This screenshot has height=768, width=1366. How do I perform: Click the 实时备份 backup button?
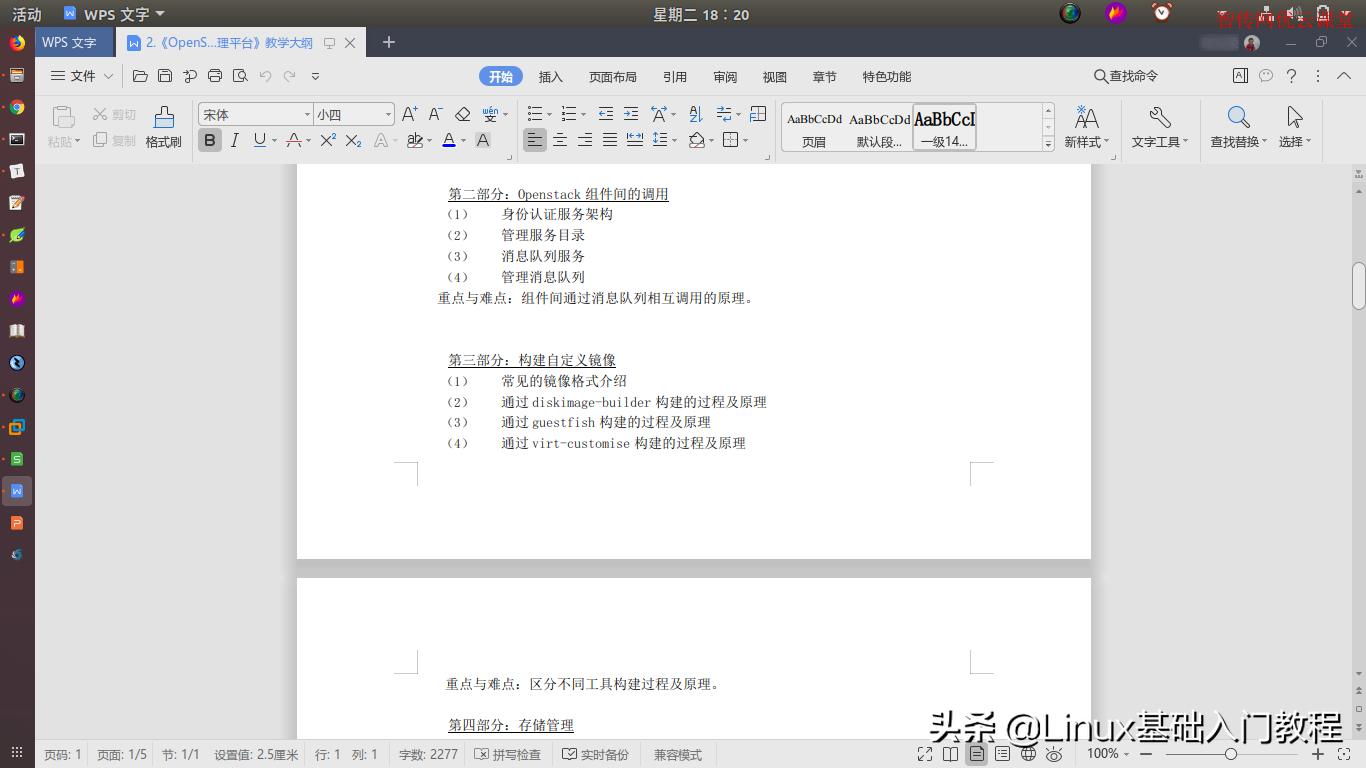click(596, 754)
